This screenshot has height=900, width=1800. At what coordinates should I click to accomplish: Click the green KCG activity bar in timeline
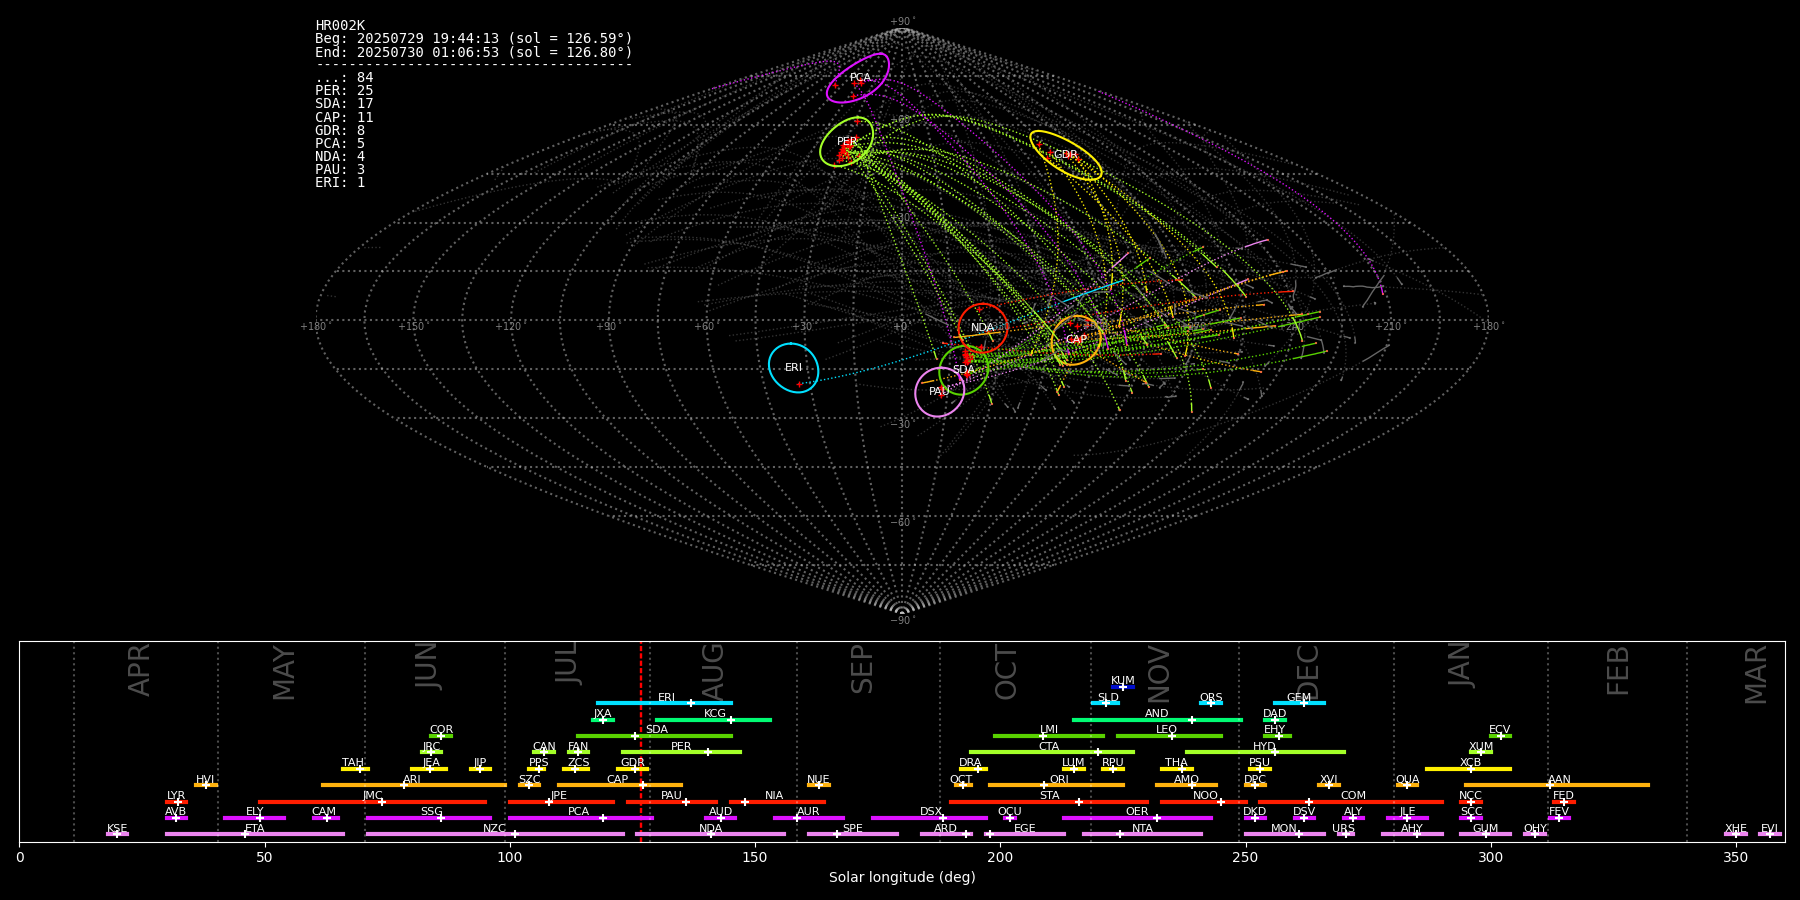(x=713, y=719)
